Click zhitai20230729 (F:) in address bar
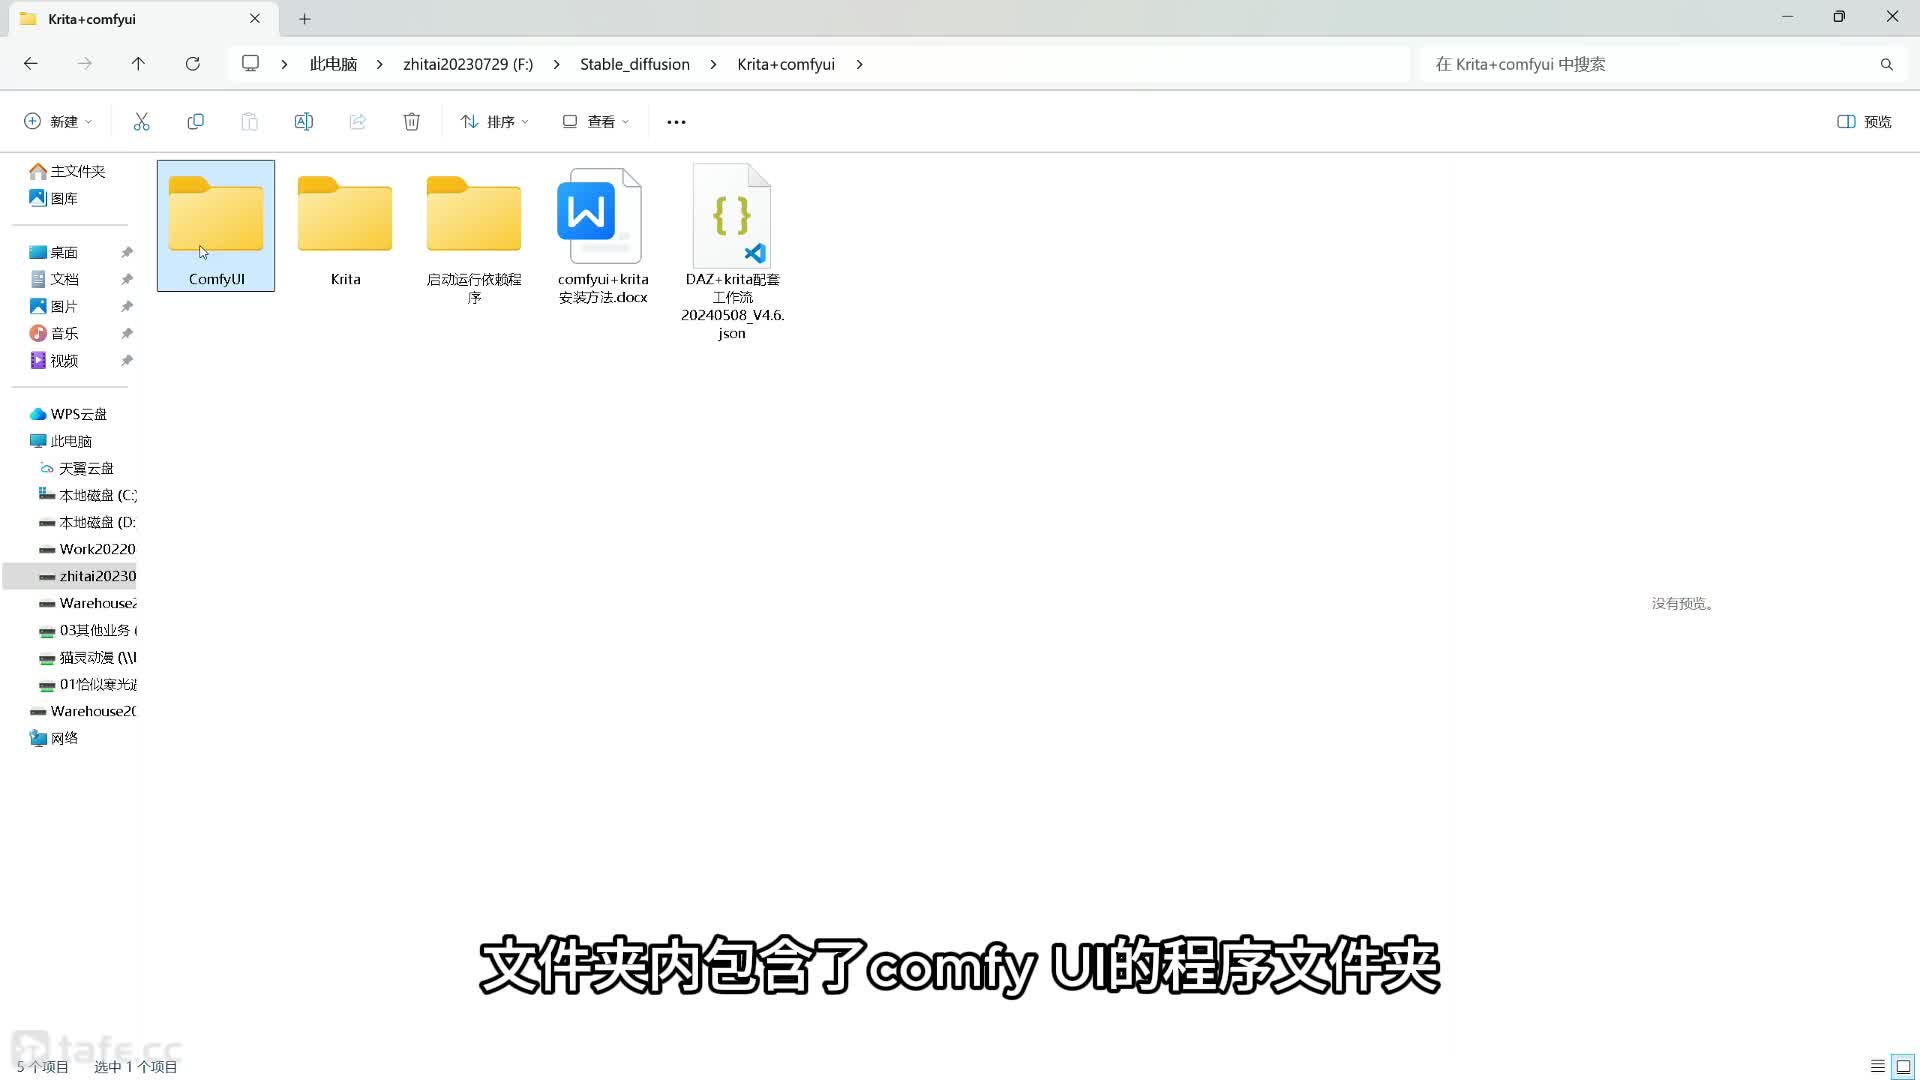The image size is (1920, 1080). (x=468, y=64)
